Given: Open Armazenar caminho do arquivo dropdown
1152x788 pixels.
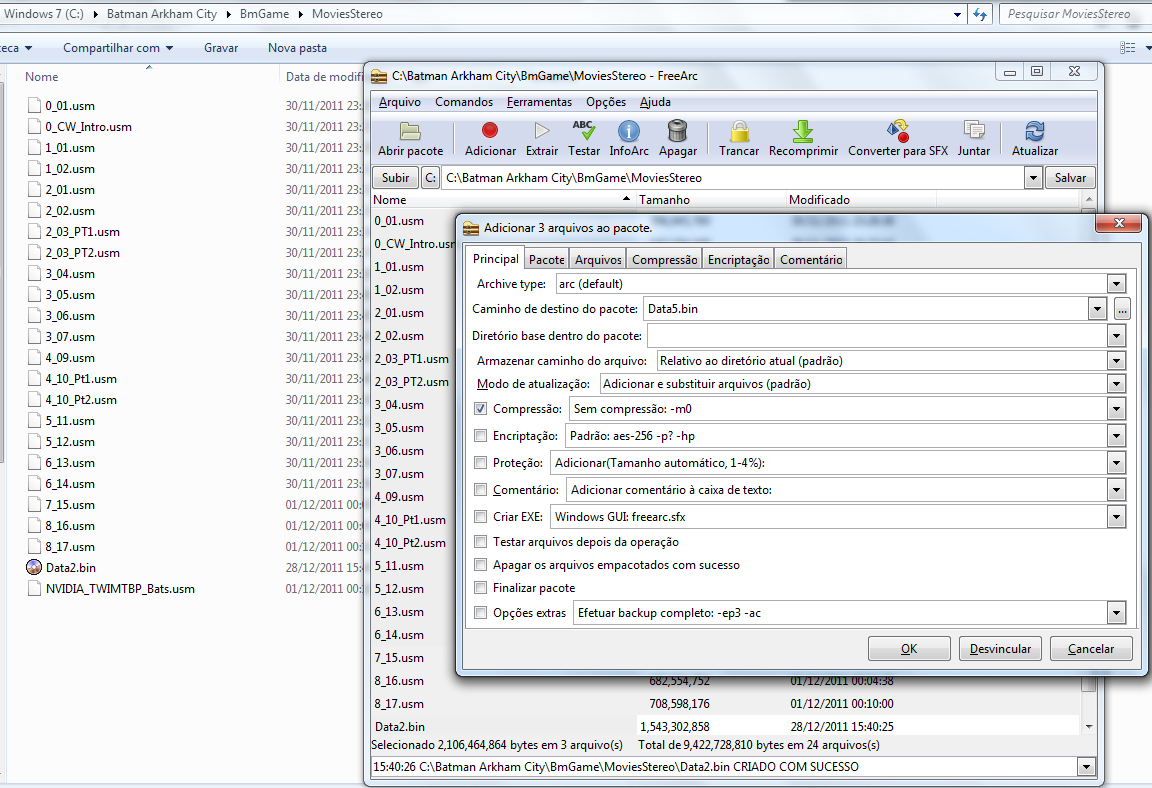Looking at the screenshot, I should (x=1116, y=361).
